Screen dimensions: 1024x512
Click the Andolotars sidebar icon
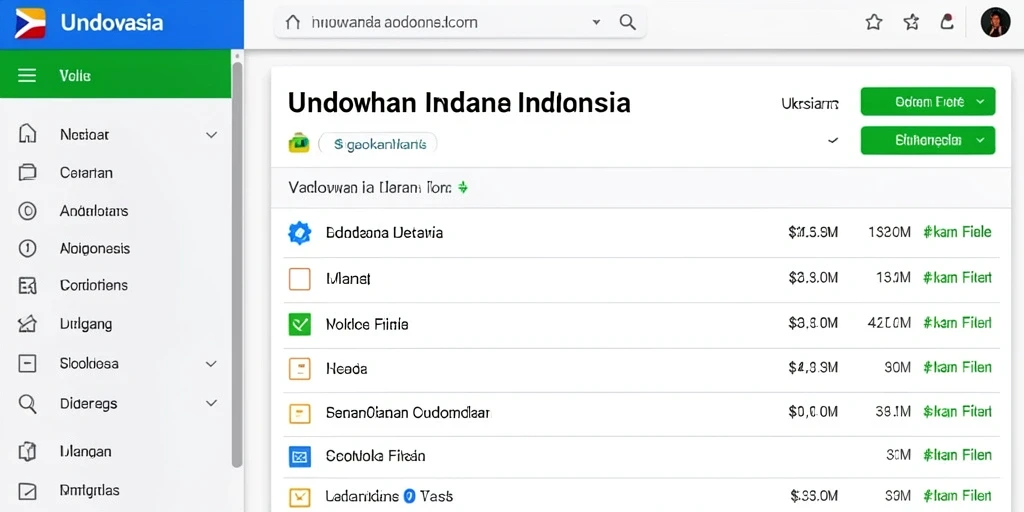coord(27,211)
